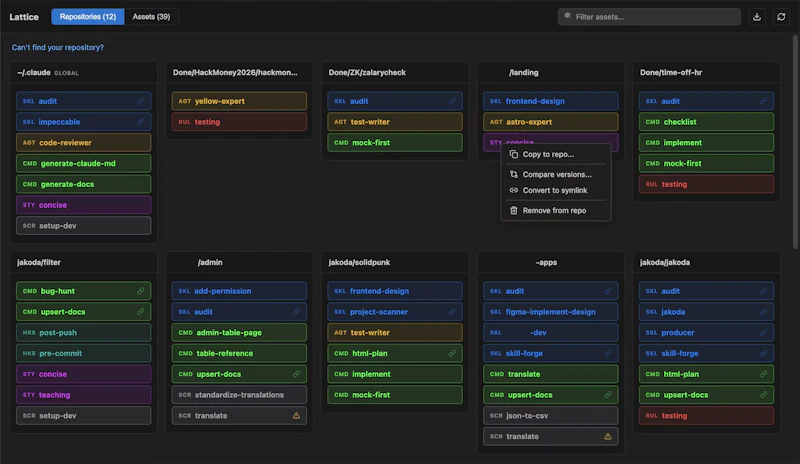800x464 pixels.
Task: Click link icon on /admin upsert-docs
Action: click(296, 374)
